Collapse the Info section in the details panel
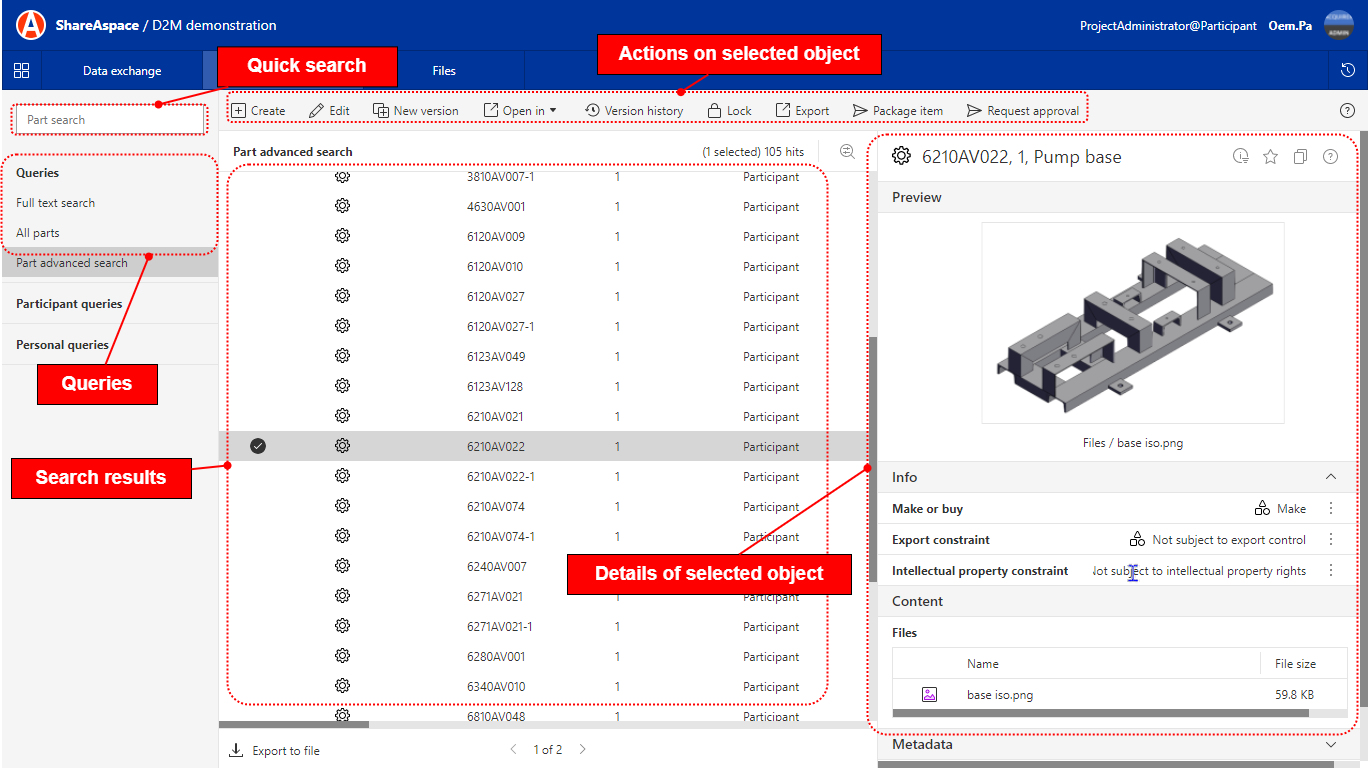This screenshot has height=769, width=1369. (1330, 477)
